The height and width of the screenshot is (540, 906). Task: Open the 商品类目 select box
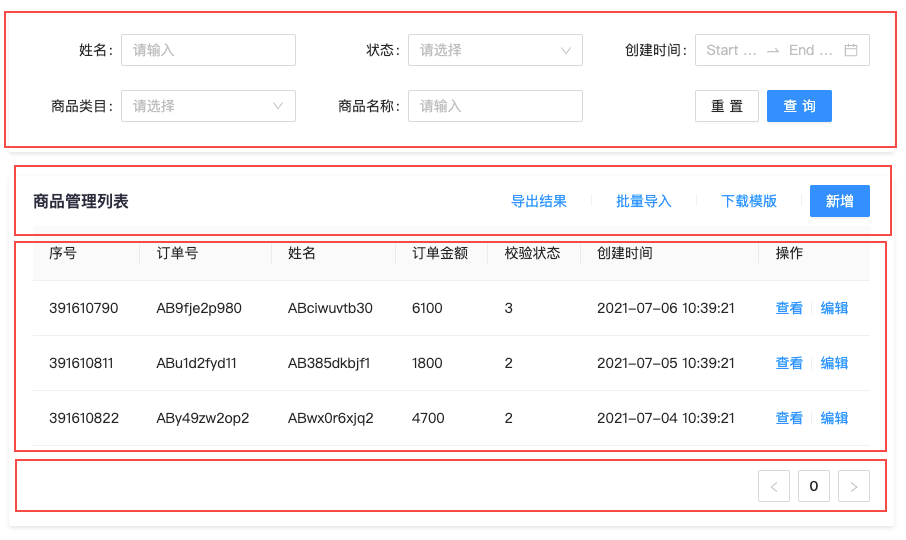[x=208, y=106]
